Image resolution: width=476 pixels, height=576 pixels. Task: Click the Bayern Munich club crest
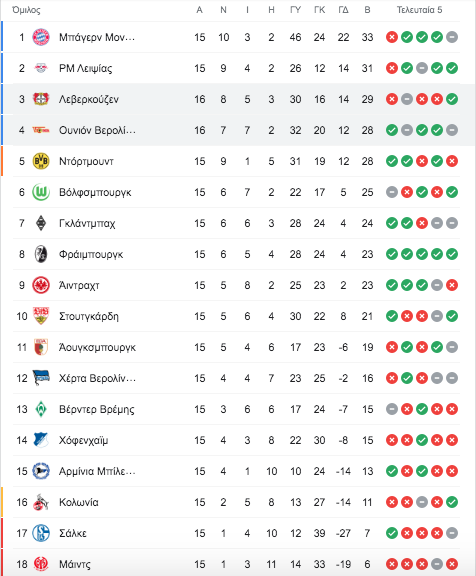(x=41, y=37)
